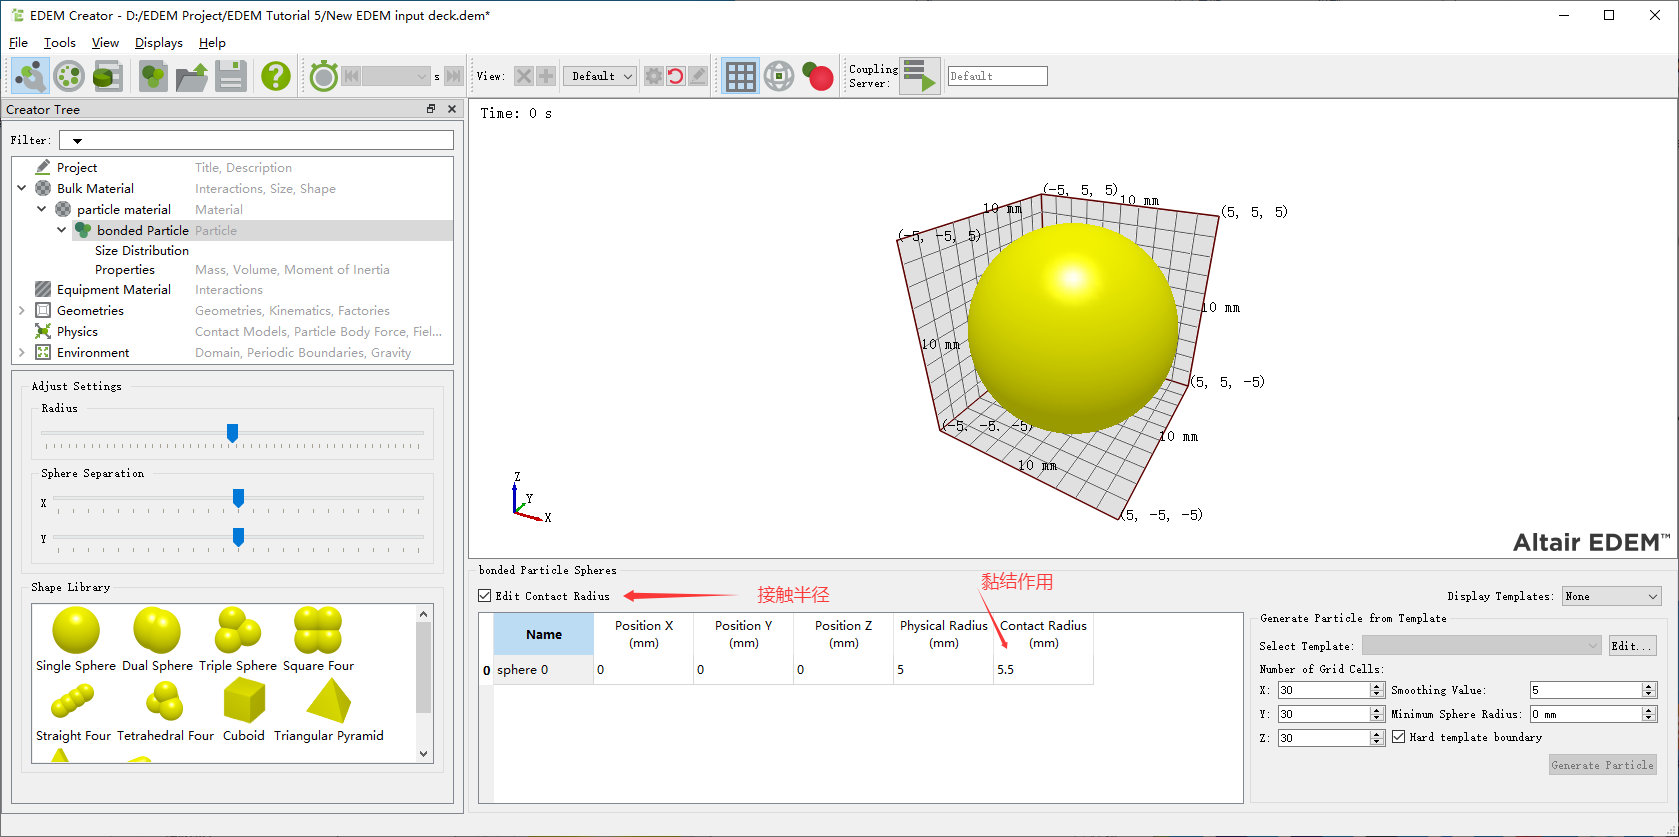Click the Generate Particle button
1679x837 pixels.
click(x=1603, y=765)
